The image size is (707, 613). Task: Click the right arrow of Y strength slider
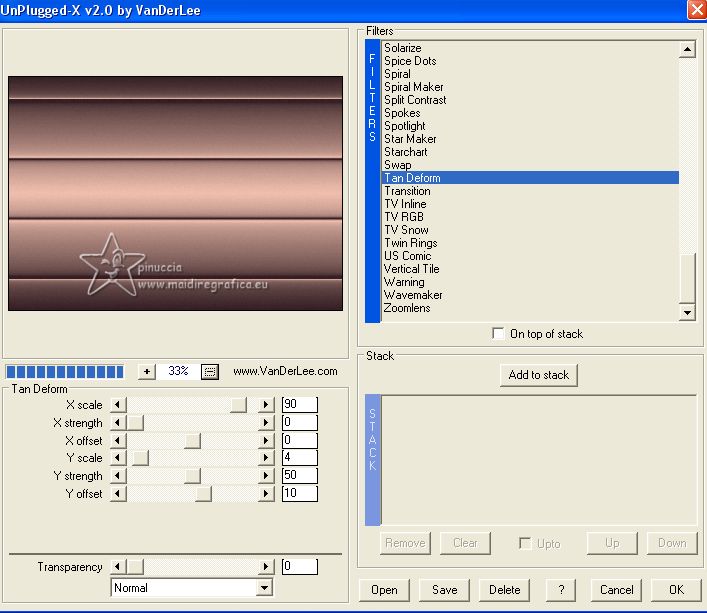click(266, 476)
